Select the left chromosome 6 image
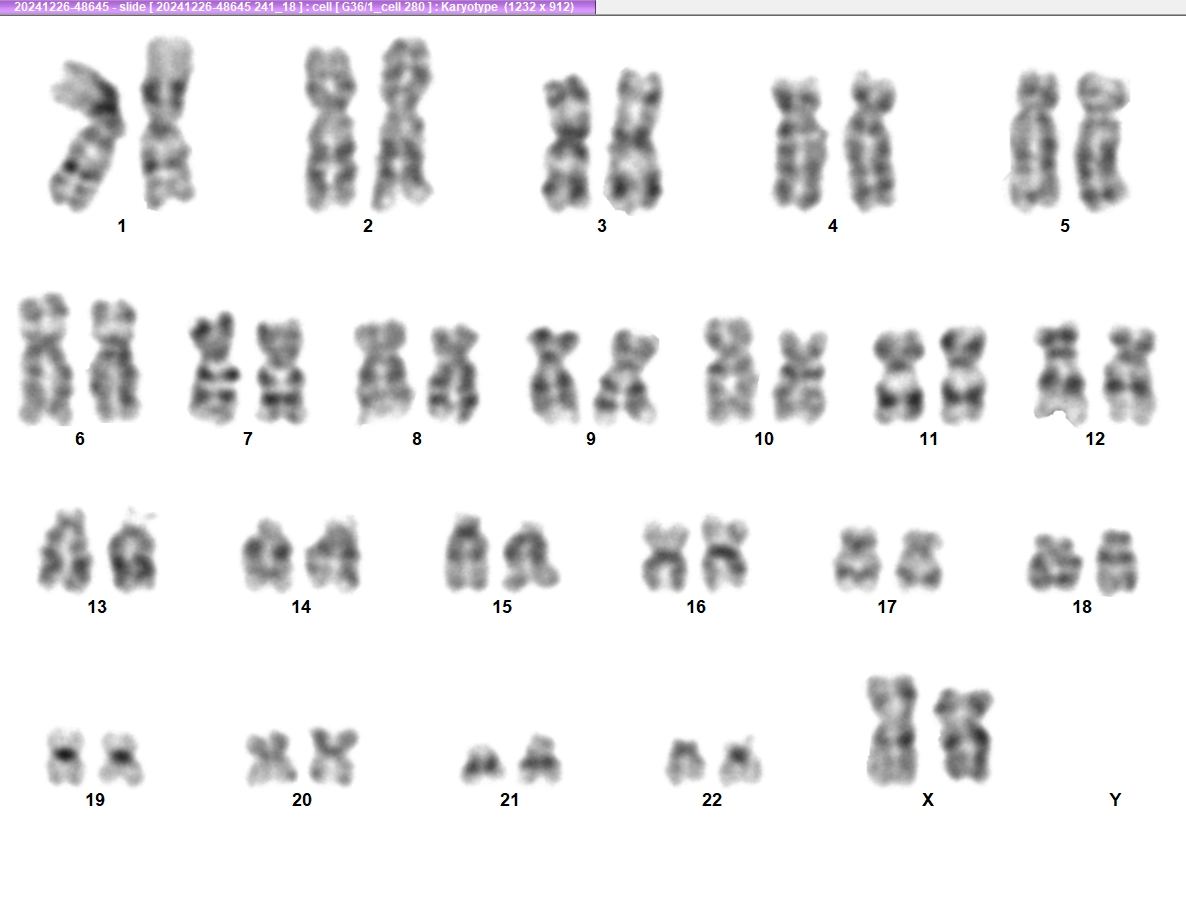 point(45,359)
